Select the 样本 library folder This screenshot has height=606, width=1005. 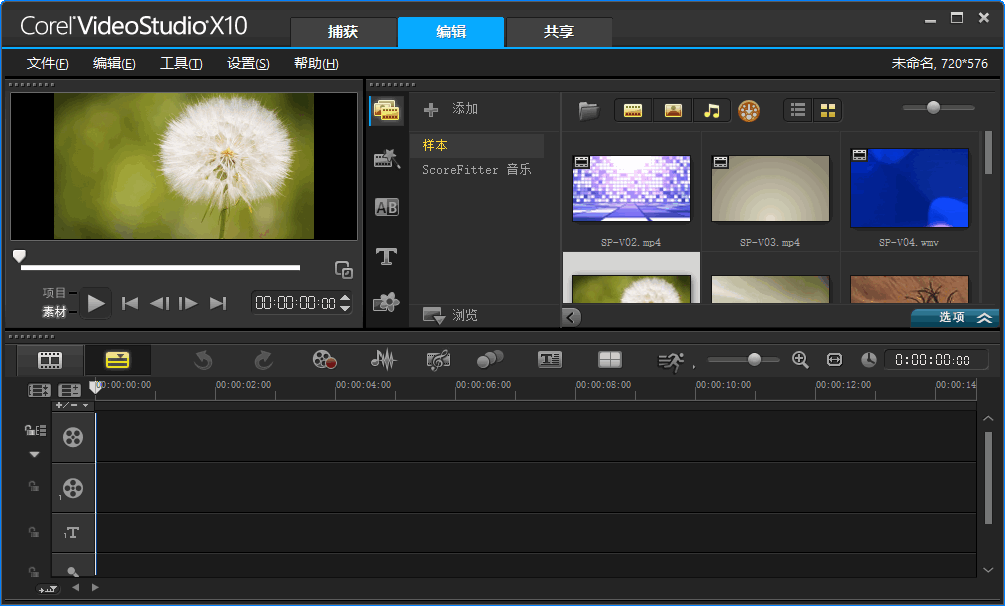(x=477, y=146)
